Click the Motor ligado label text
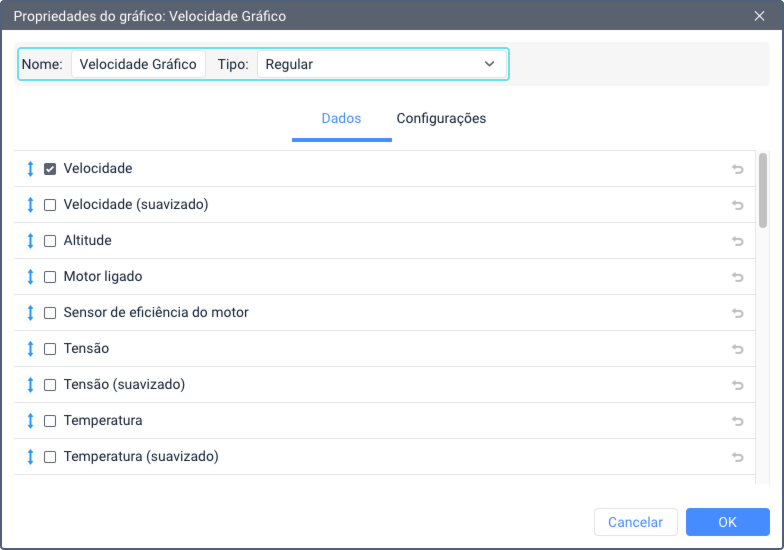The image size is (784, 550). tap(103, 276)
